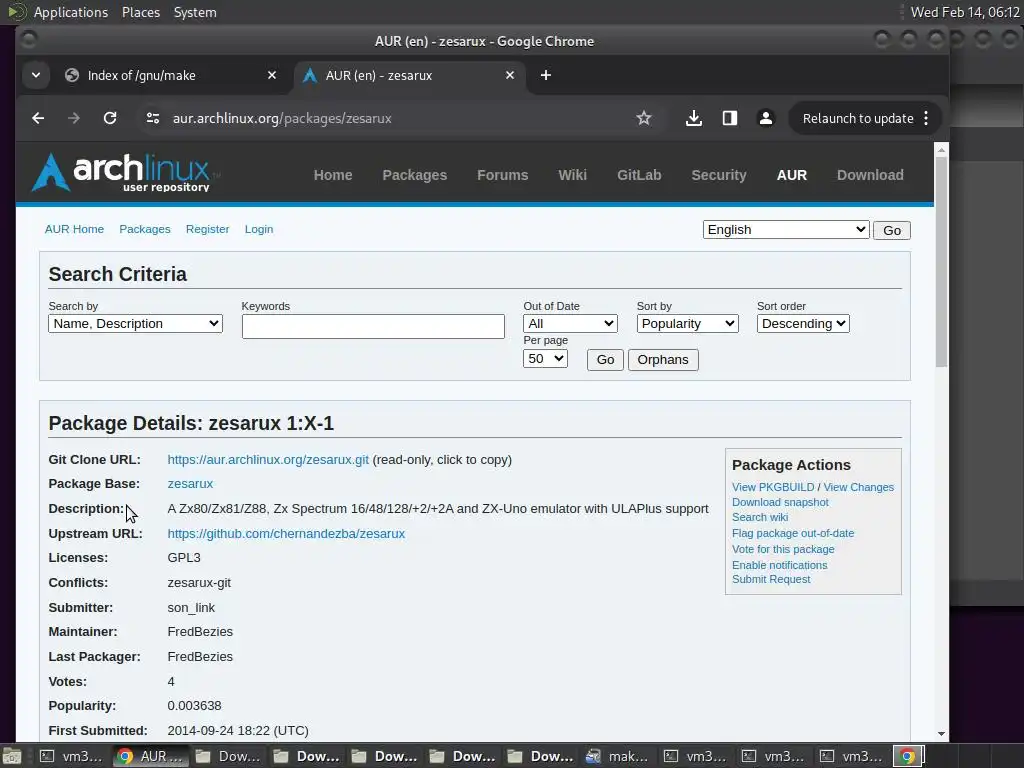Open the Login link
This screenshot has height=768, width=1024.
(259, 229)
